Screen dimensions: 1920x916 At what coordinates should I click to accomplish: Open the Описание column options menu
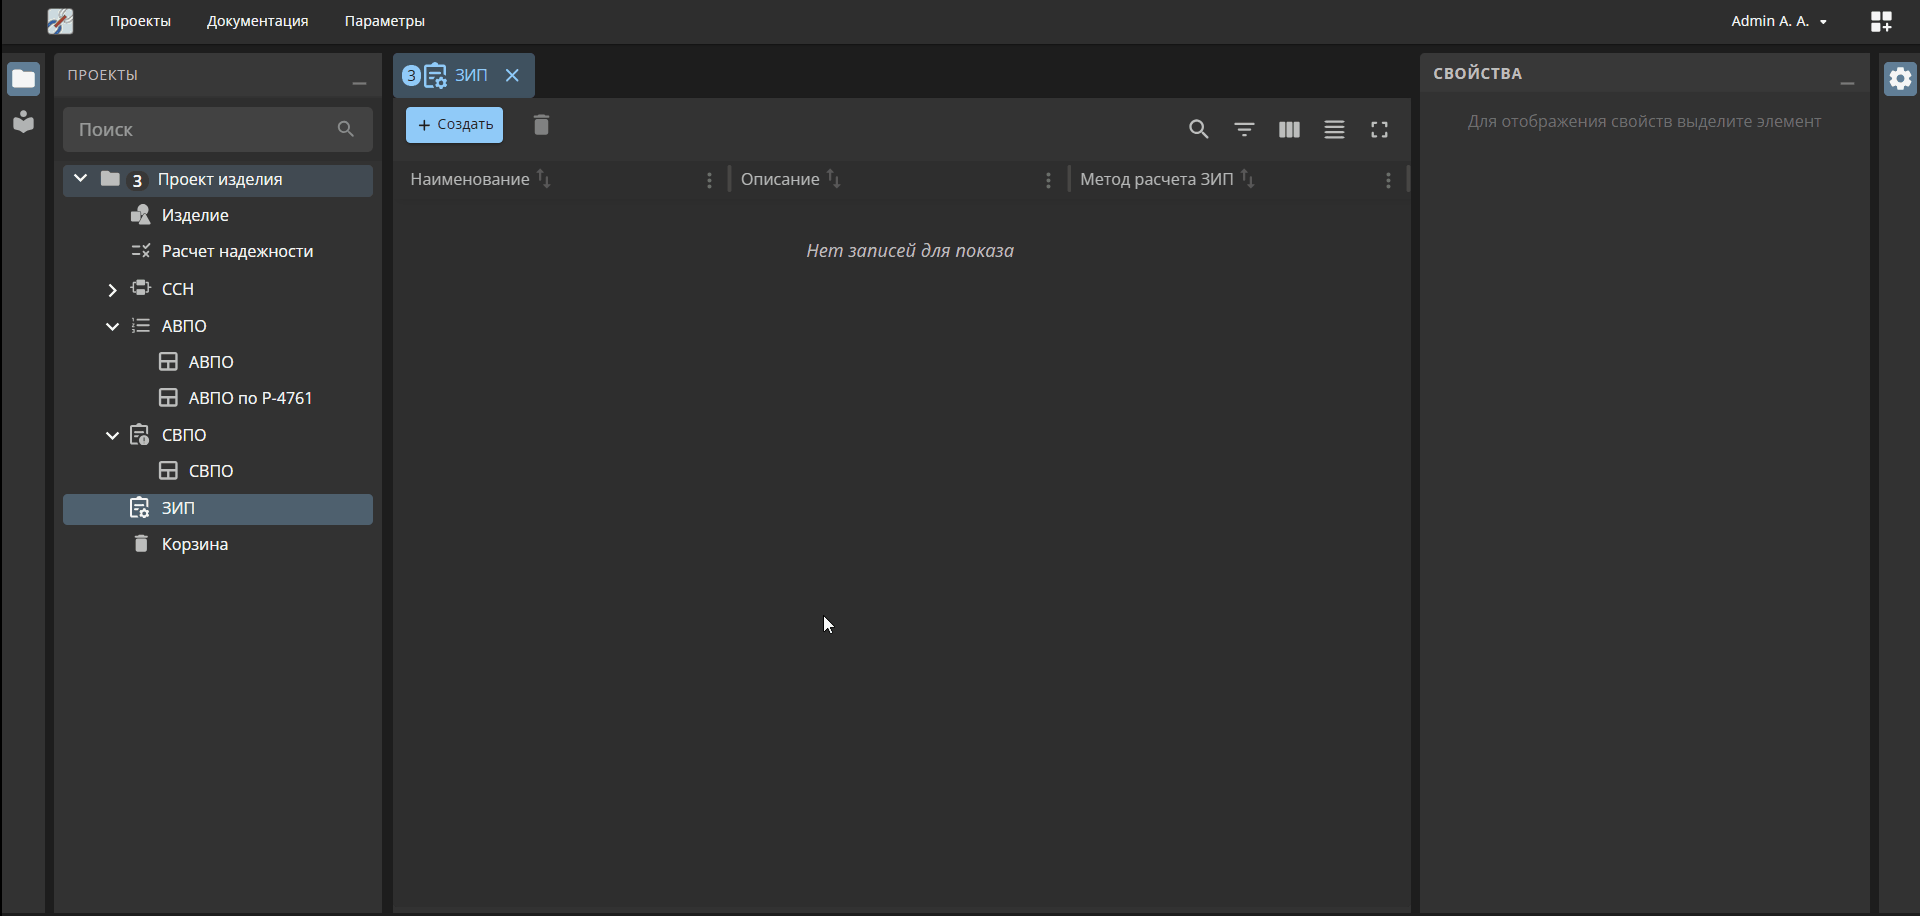1048,180
